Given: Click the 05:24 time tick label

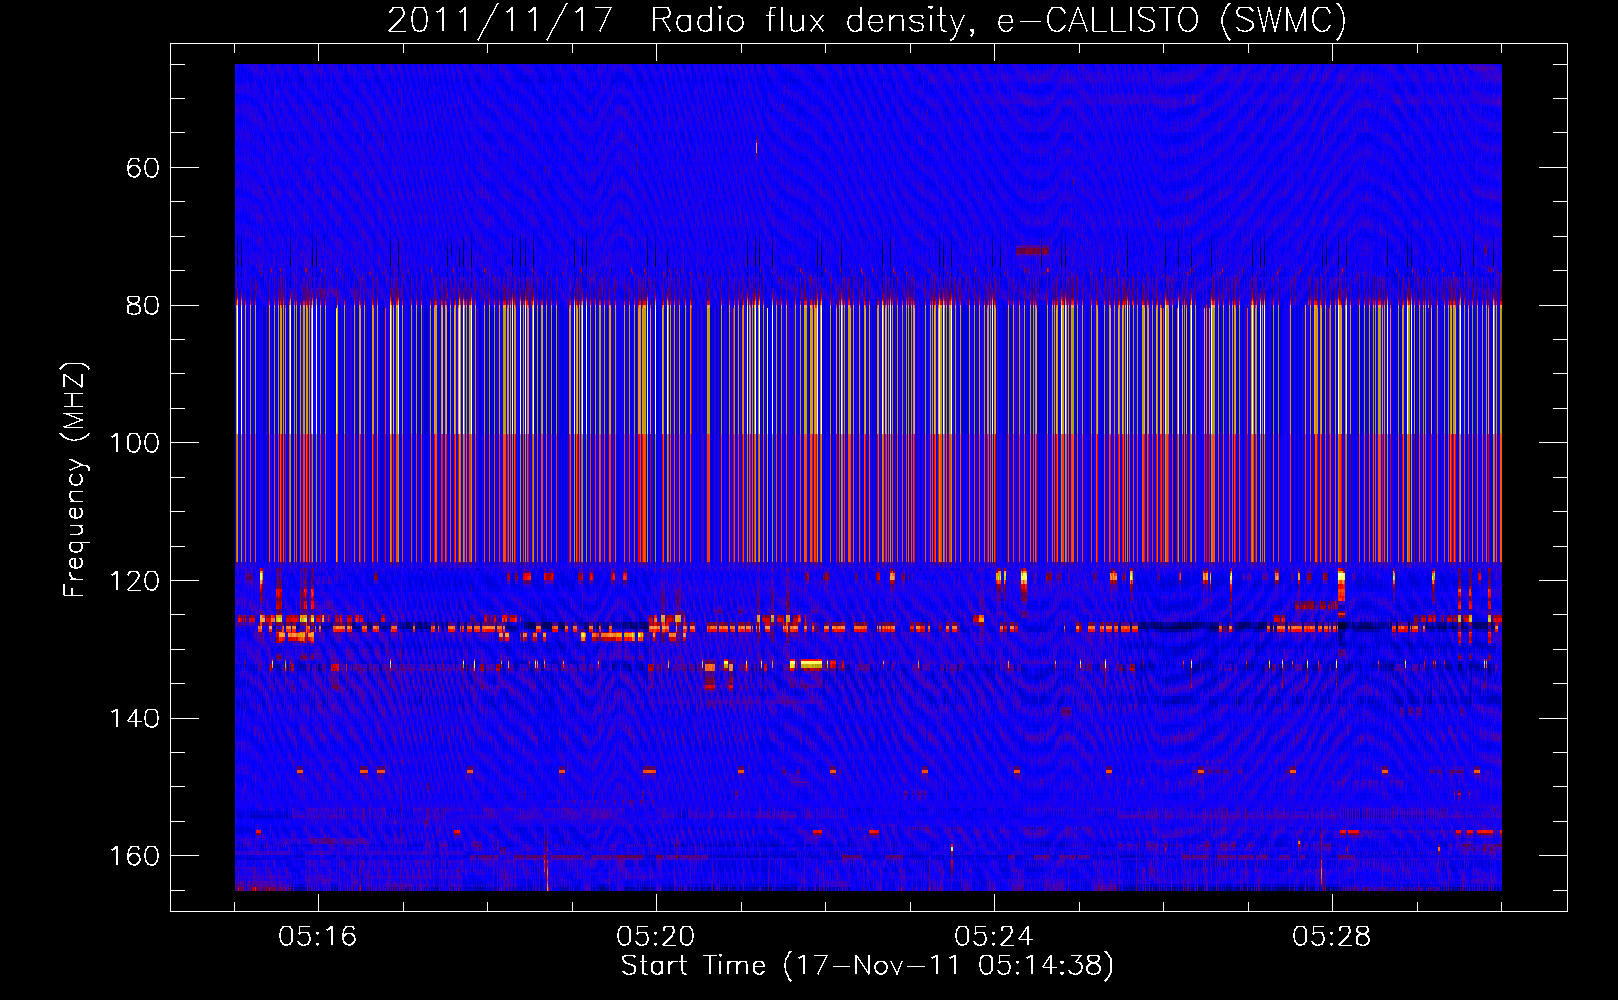Looking at the screenshot, I should click(x=993, y=937).
